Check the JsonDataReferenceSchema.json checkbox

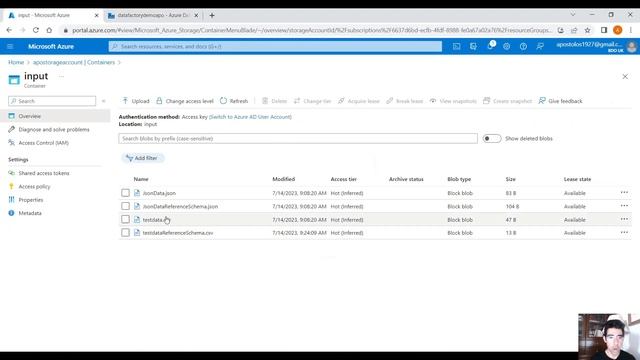[125, 206]
